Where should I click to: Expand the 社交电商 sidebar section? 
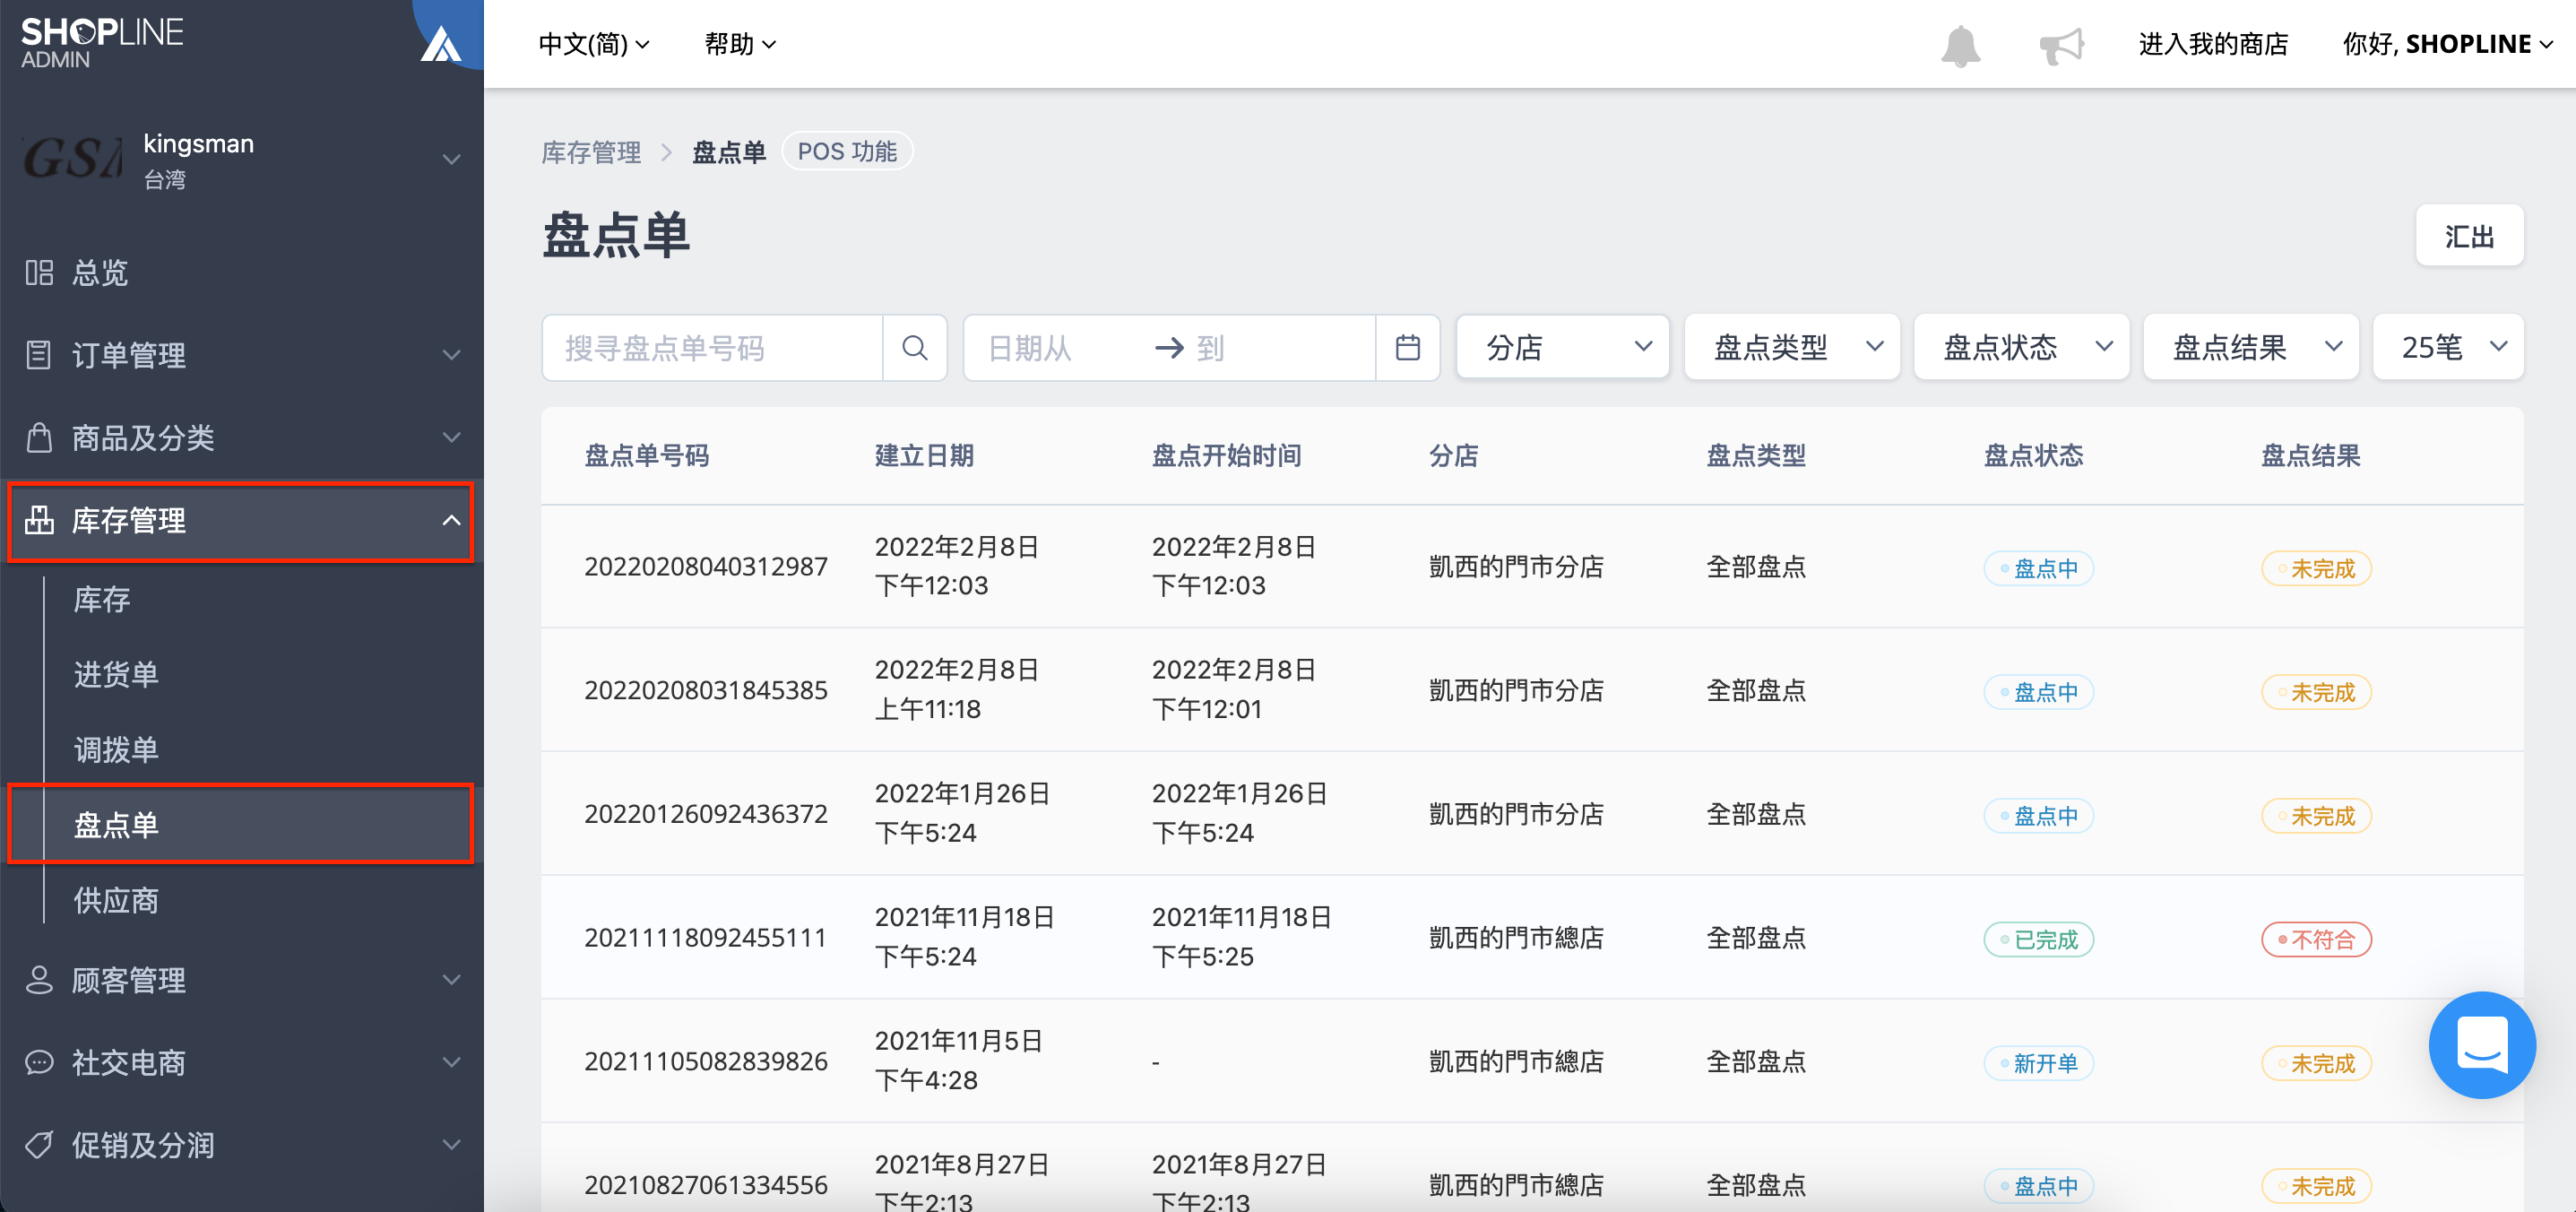[x=242, y=1062]
